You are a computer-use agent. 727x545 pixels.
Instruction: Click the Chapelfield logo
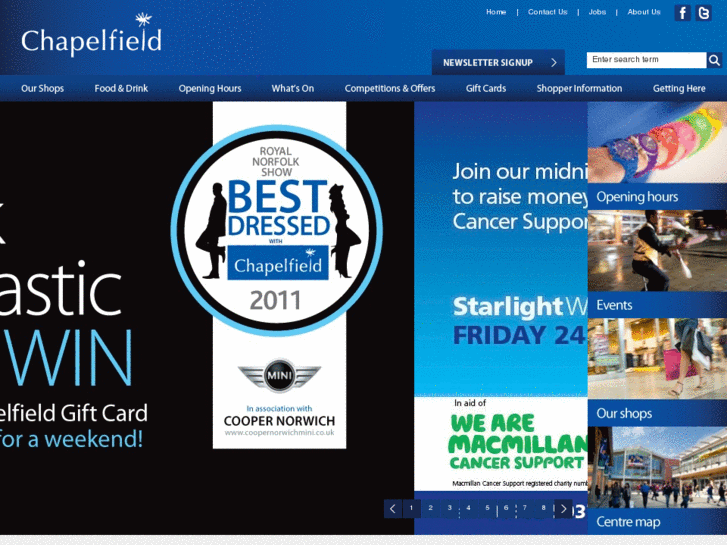[x=91, y=35]
